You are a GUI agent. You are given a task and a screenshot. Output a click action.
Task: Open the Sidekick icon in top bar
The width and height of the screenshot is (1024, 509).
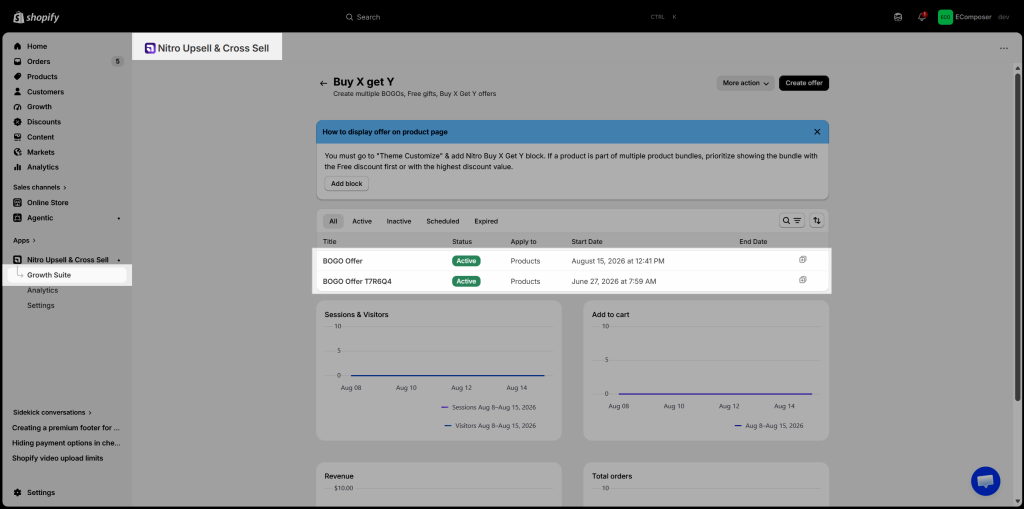point(898,17)
